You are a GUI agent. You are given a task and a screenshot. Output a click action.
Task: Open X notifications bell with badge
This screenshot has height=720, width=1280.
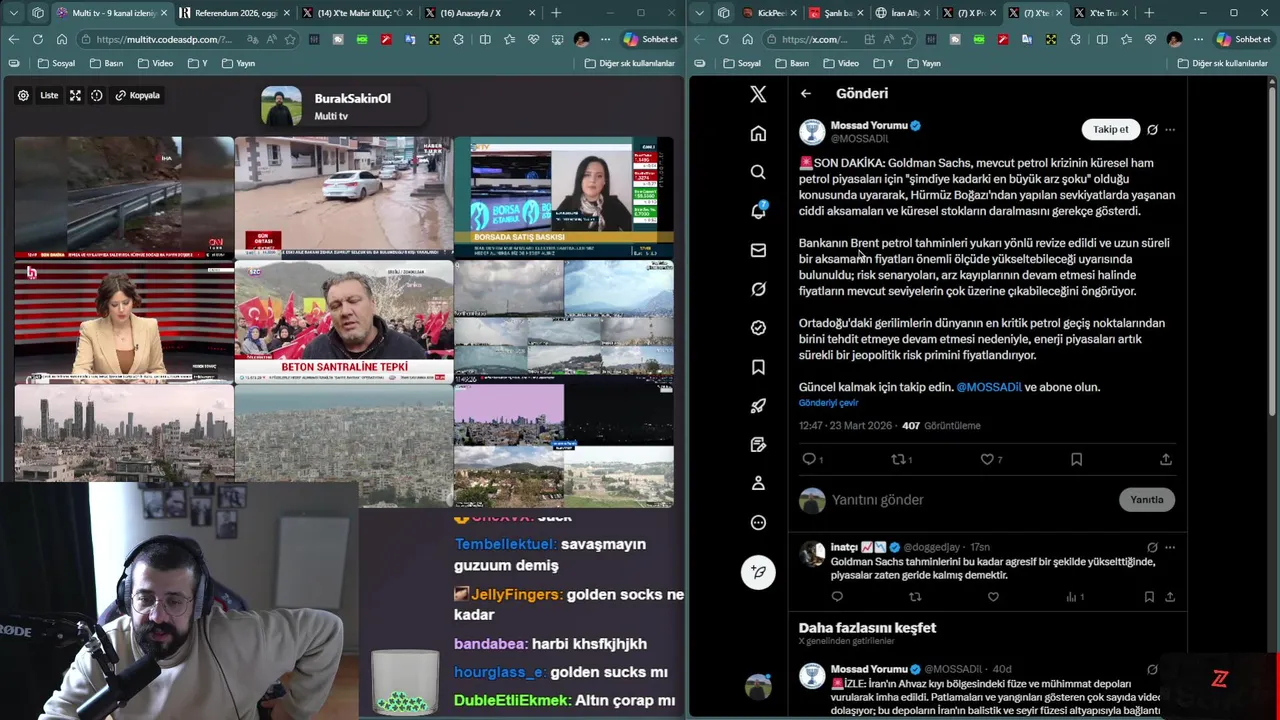pos(758,211)
